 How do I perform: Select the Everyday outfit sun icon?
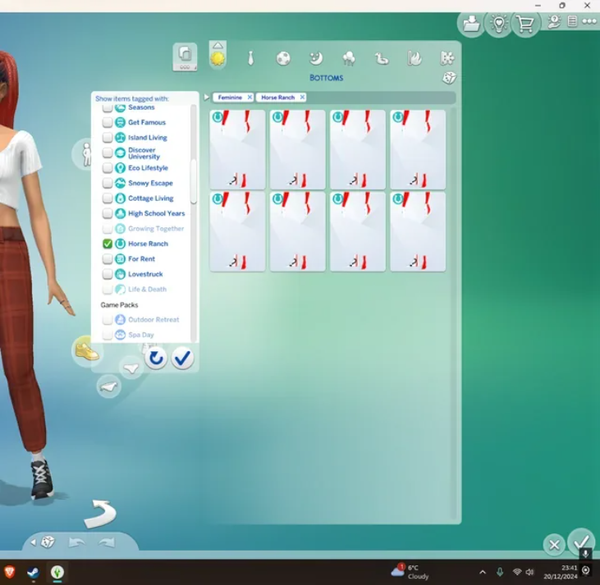click(x=218, y=59)
